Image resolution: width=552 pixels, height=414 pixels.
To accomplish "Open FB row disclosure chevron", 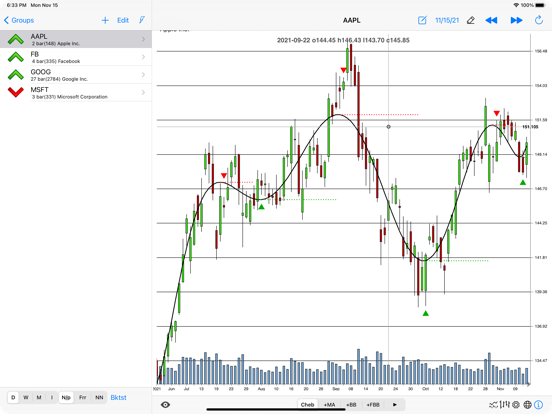I will pyautogui.click(x=143, y=57).
